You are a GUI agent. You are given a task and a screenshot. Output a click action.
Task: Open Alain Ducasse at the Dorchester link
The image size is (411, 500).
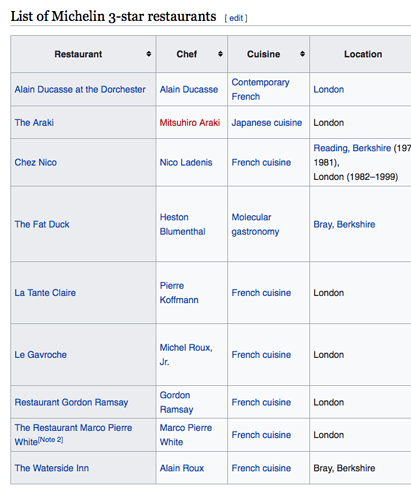(x=80, y=89)
